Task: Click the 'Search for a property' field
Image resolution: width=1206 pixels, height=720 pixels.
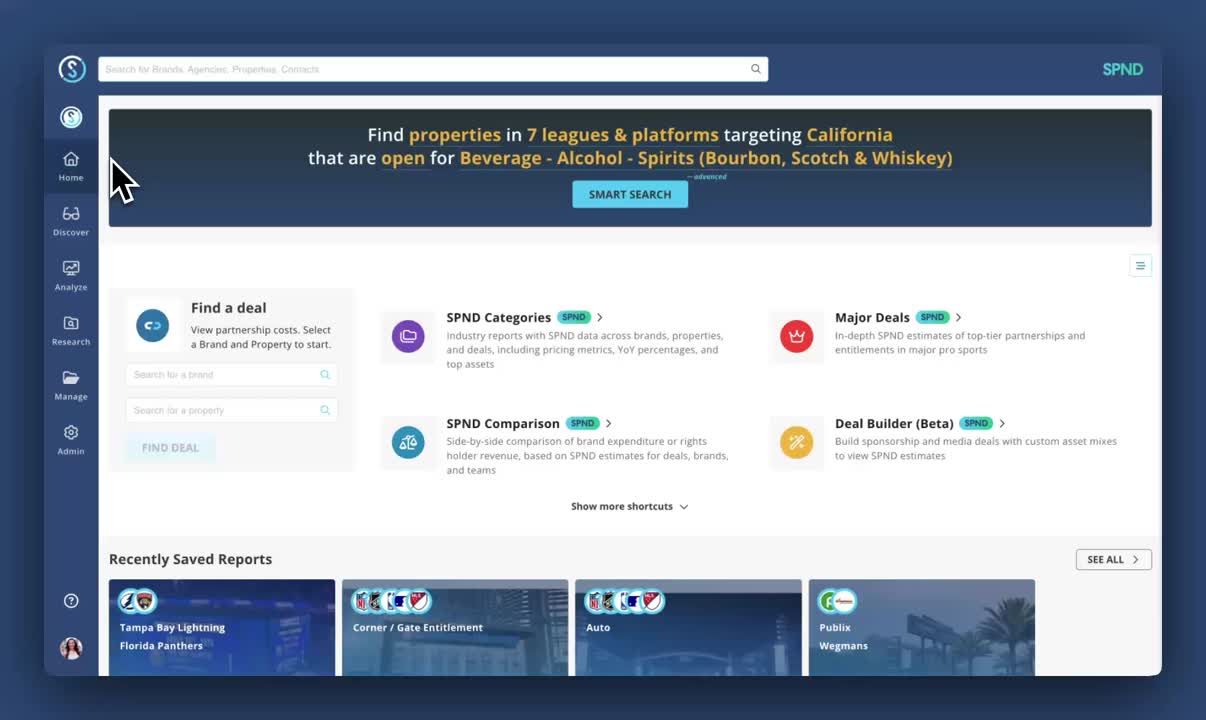Action: point(231,410)
